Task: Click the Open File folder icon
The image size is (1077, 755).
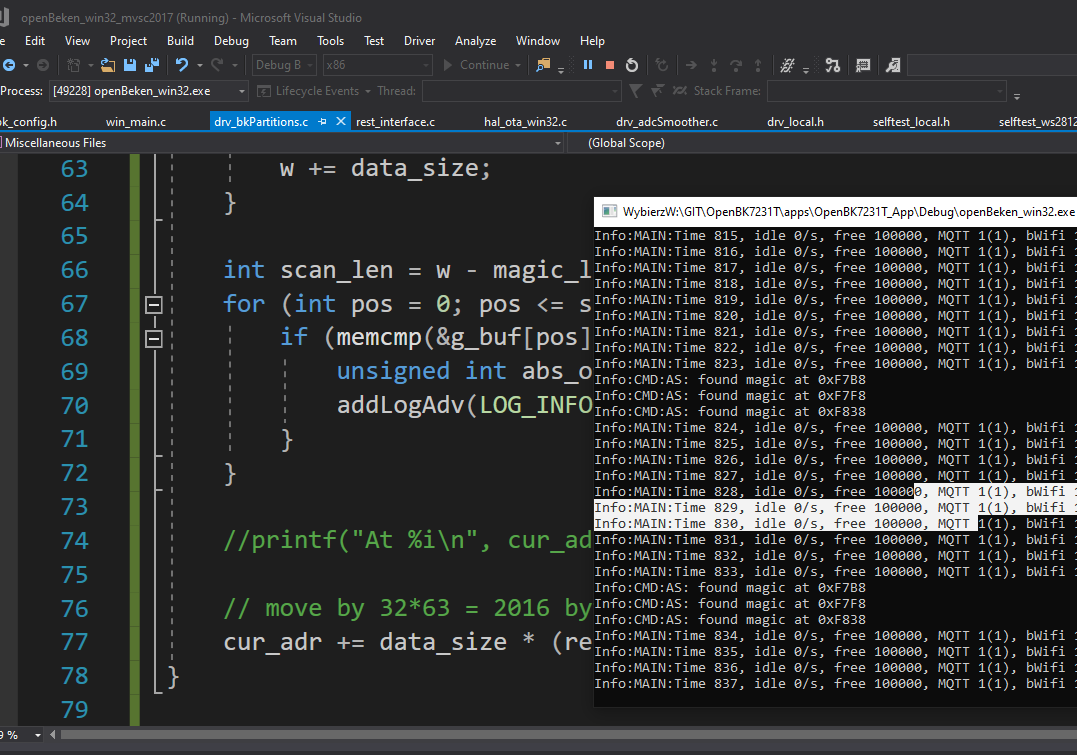Action: (x=108, y=65)
